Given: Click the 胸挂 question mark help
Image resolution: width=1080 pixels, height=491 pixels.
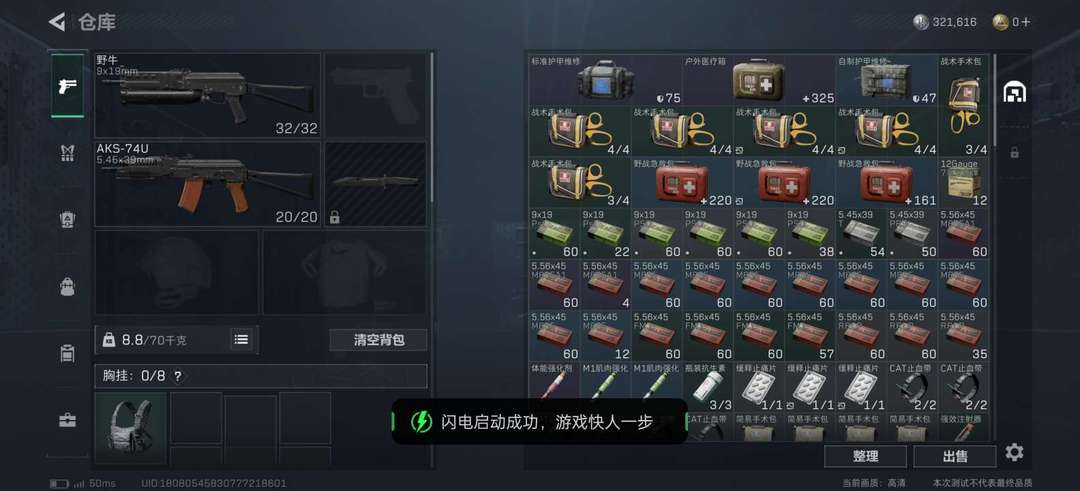Looking at the screenshot, I should coord(178,377).
